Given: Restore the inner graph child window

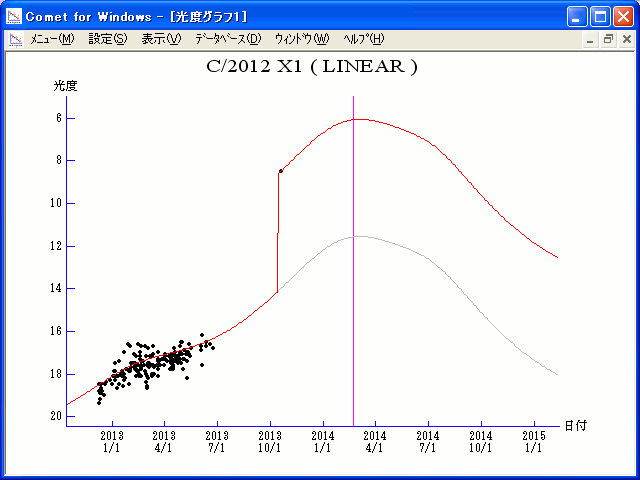Looking at the screenshot, I should [x=608, y=40].
